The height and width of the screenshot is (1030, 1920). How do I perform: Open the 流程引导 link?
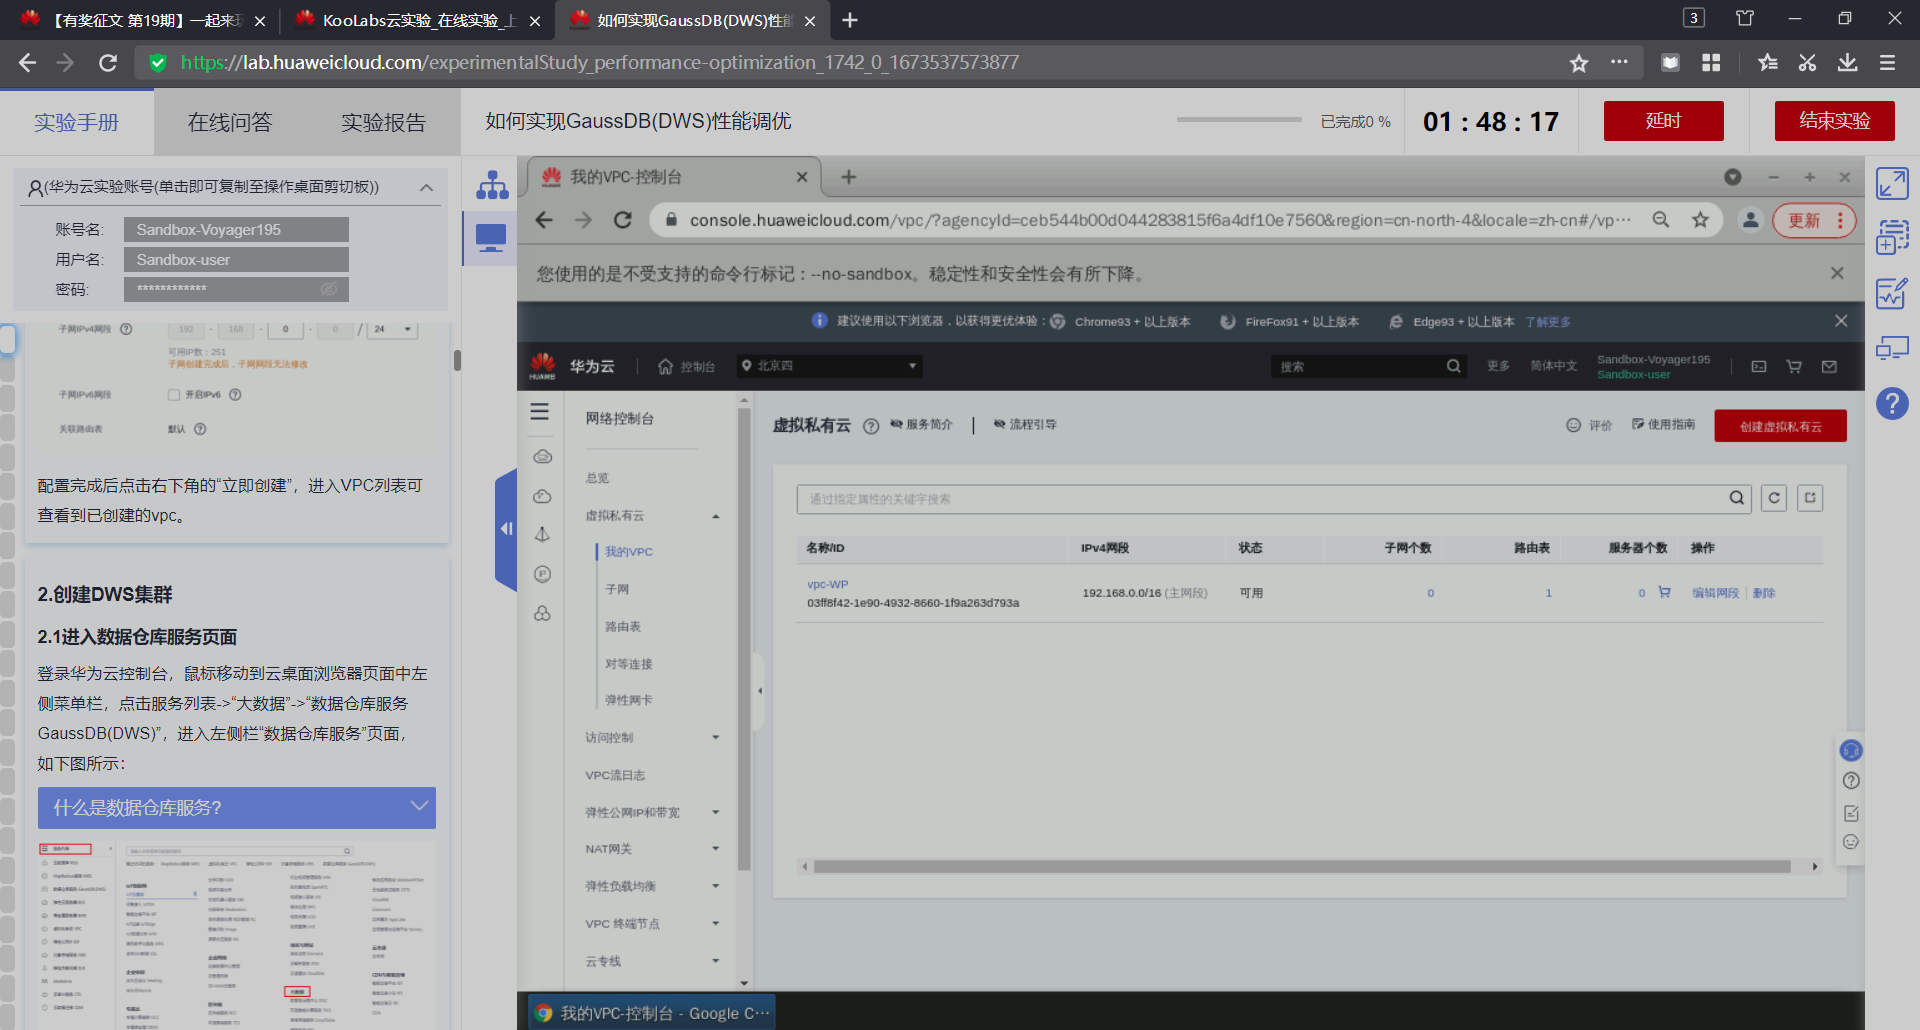point(1025,425)
